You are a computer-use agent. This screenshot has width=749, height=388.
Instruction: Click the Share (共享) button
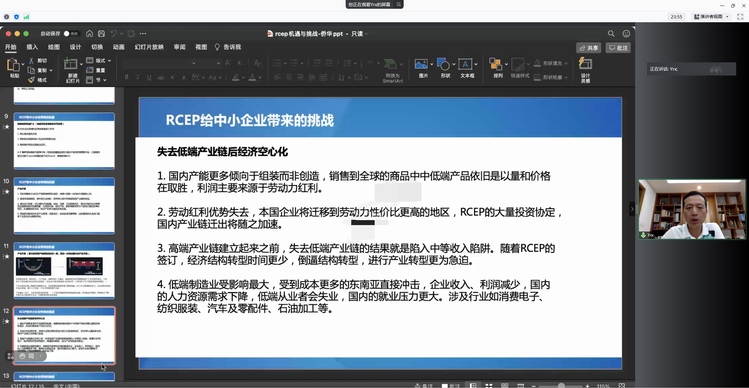pos(588,48)
